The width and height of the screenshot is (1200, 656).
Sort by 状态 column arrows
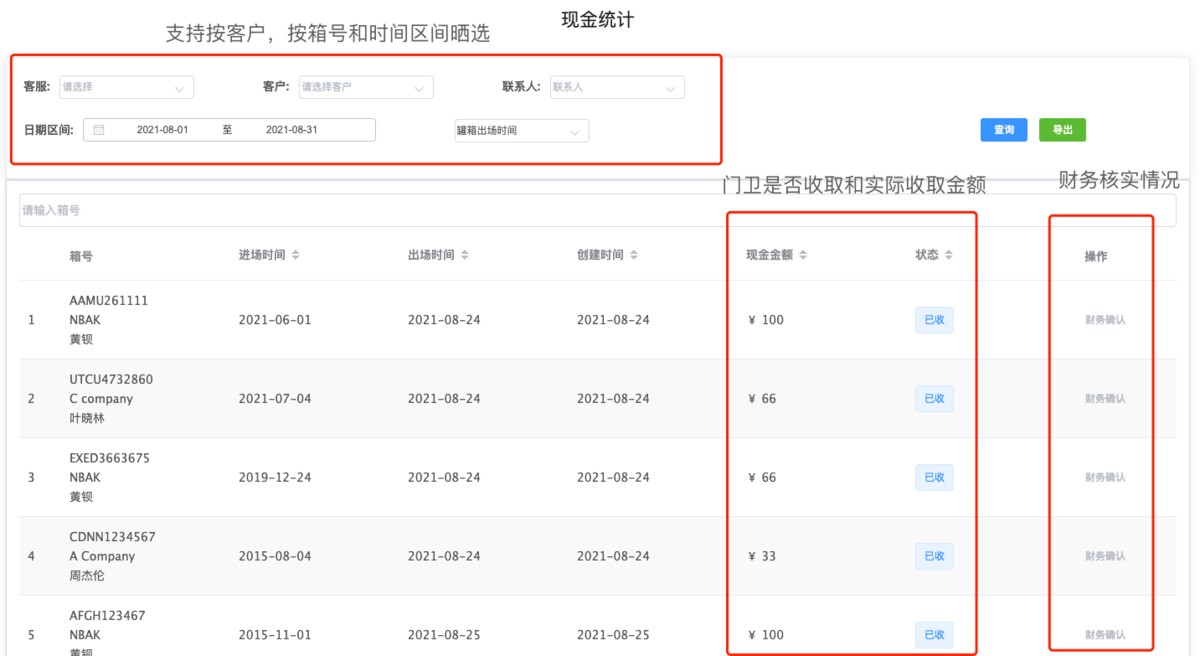pos(948,255)
